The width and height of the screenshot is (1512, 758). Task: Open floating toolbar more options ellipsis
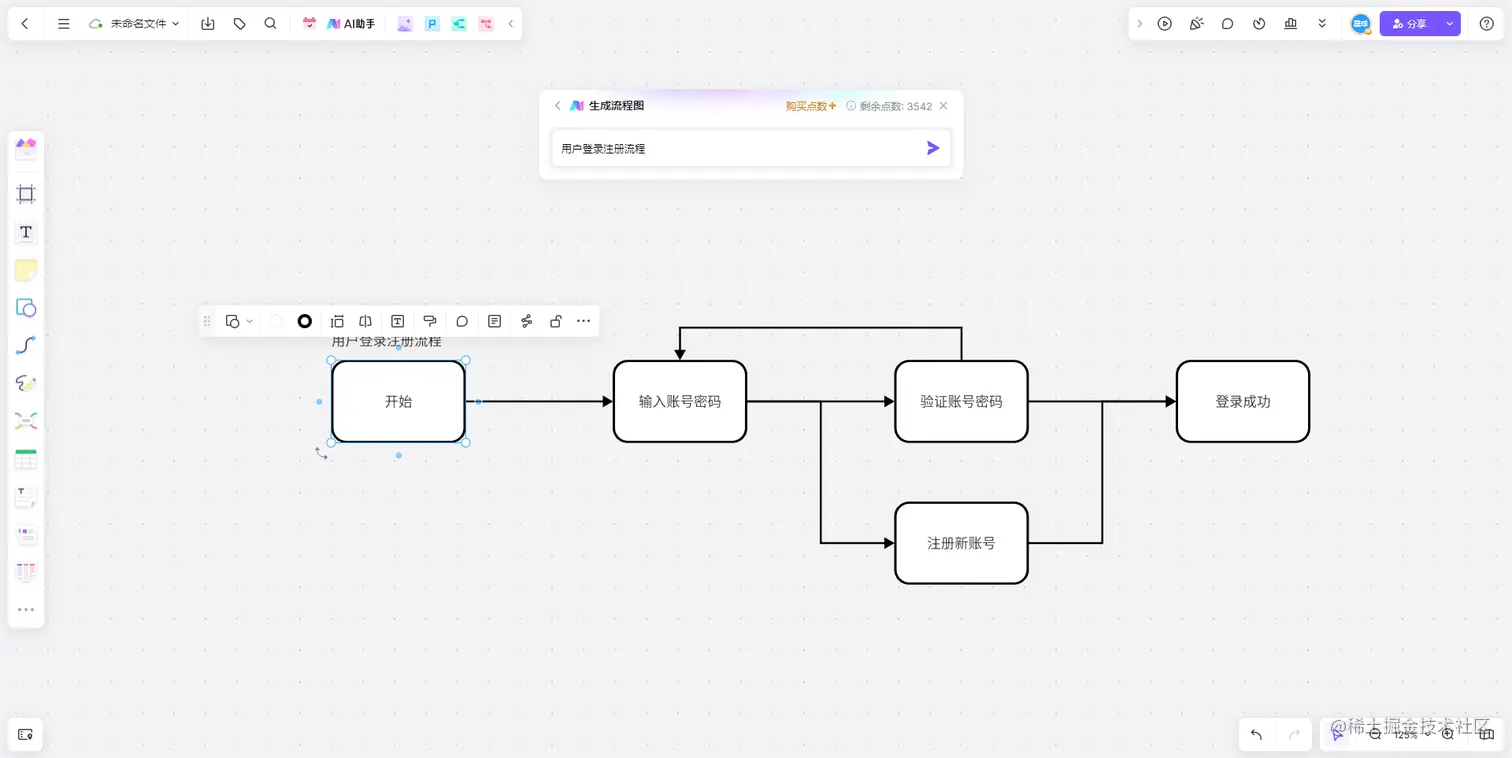(x=584, y=321)
